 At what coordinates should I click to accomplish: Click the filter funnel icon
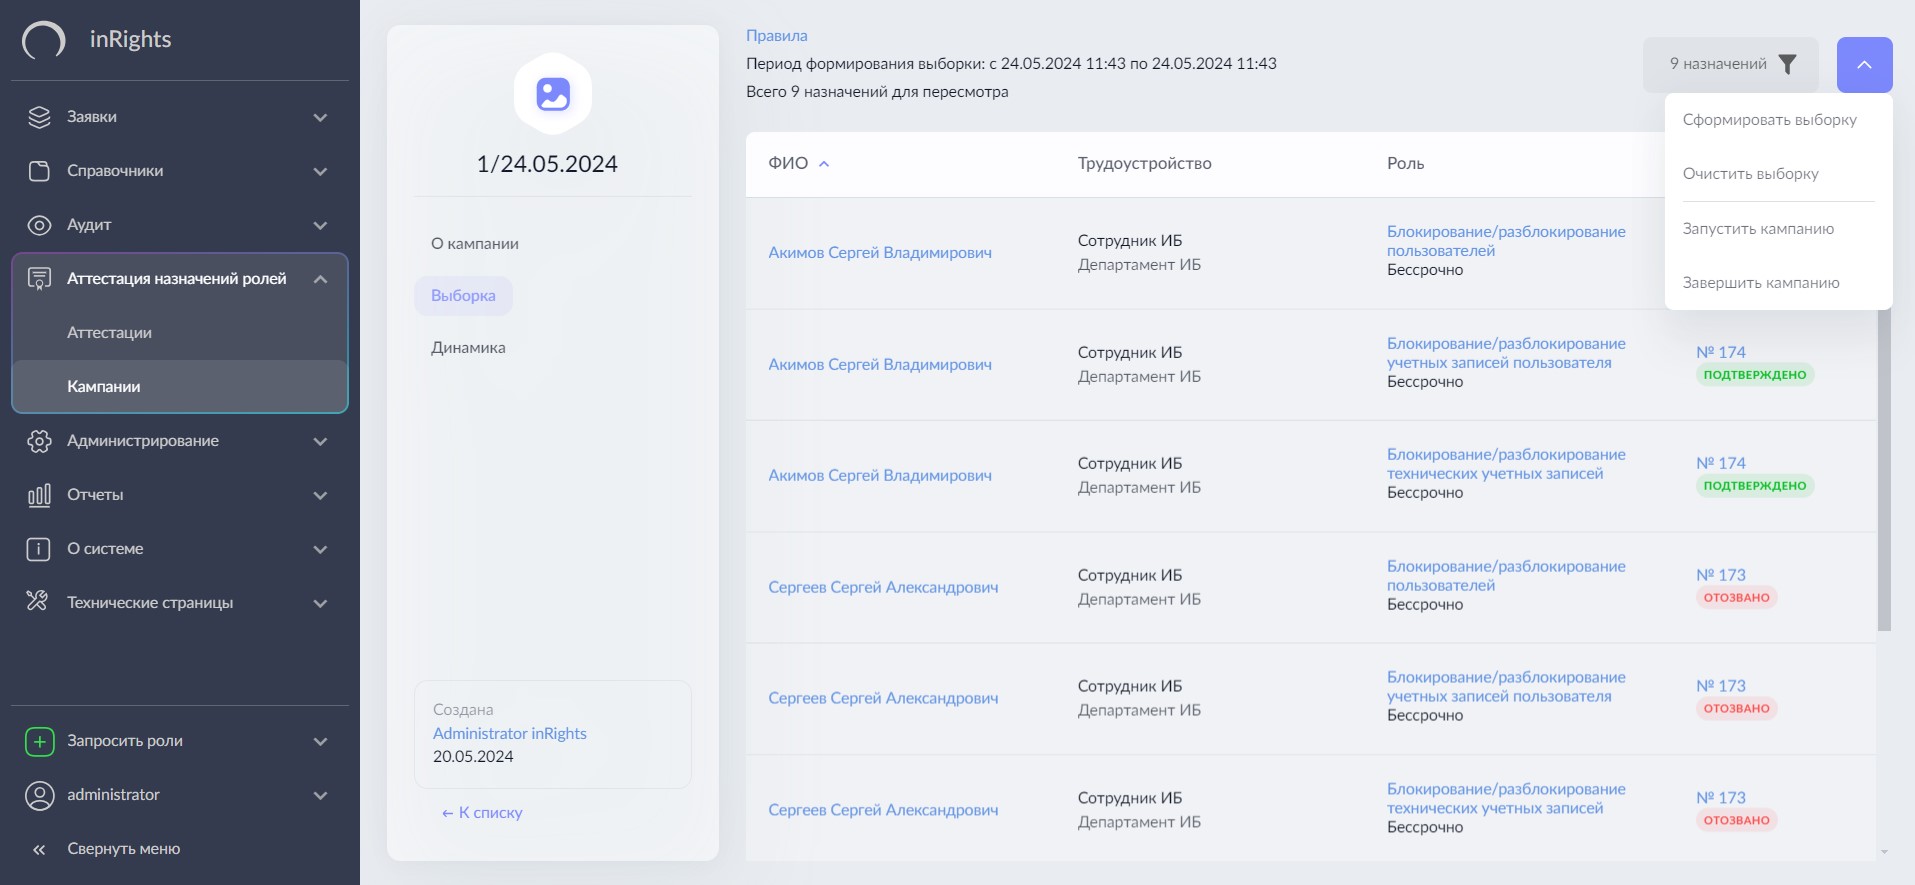(x=1787, y=64)
